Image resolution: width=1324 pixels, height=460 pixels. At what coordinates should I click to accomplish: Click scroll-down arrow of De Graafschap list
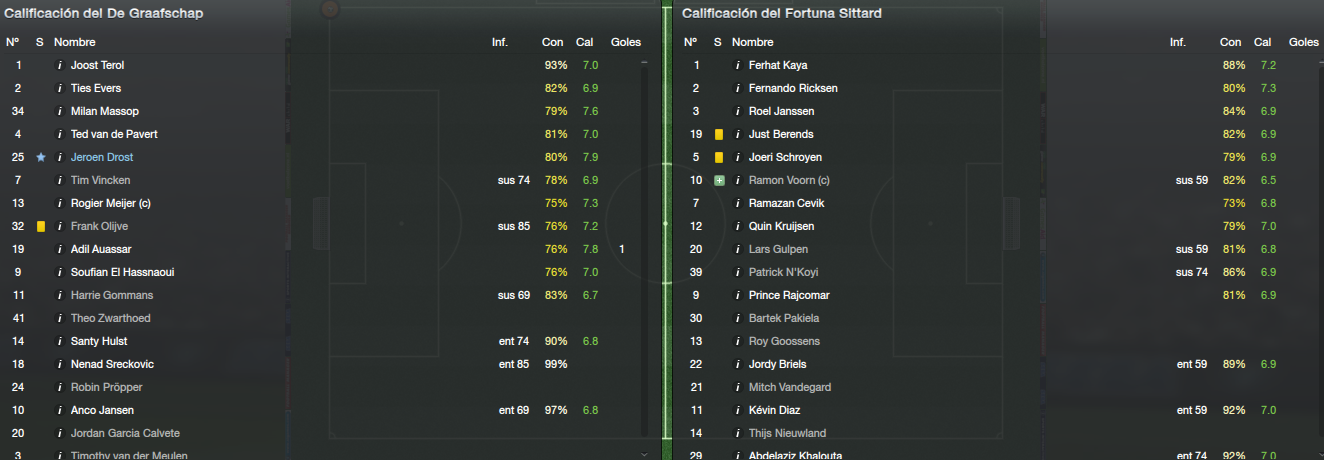click(x=645, y=454)
